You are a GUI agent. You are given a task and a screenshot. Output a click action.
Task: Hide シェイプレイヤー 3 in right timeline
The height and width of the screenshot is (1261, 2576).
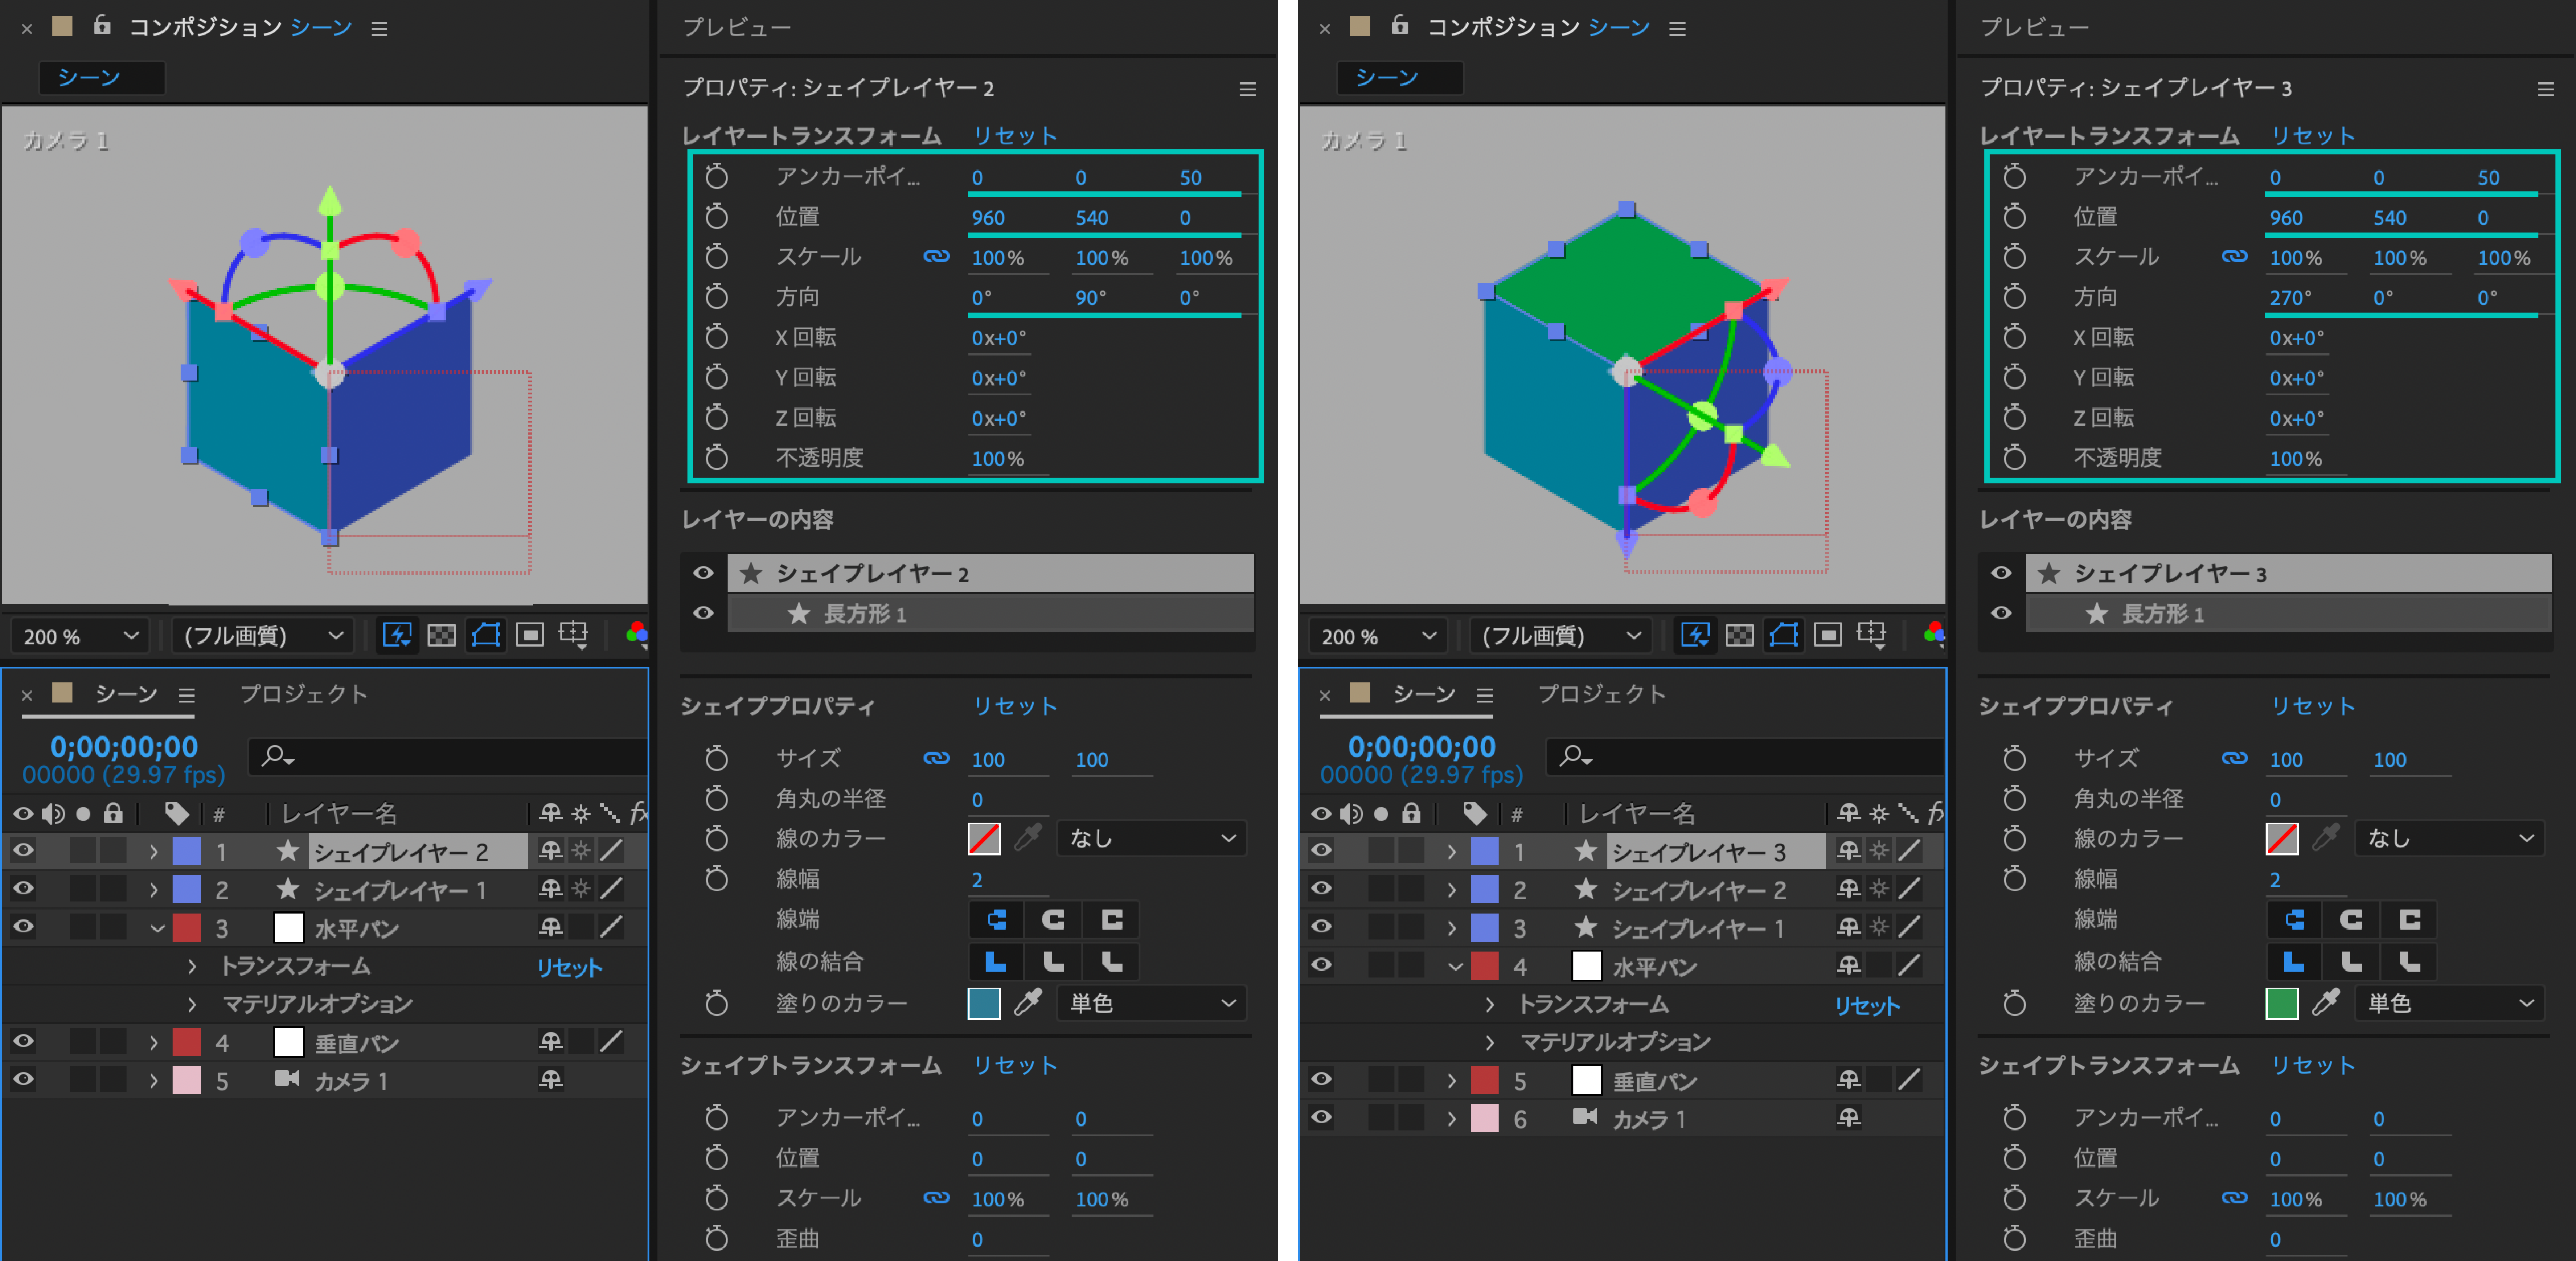point(1321,851)
